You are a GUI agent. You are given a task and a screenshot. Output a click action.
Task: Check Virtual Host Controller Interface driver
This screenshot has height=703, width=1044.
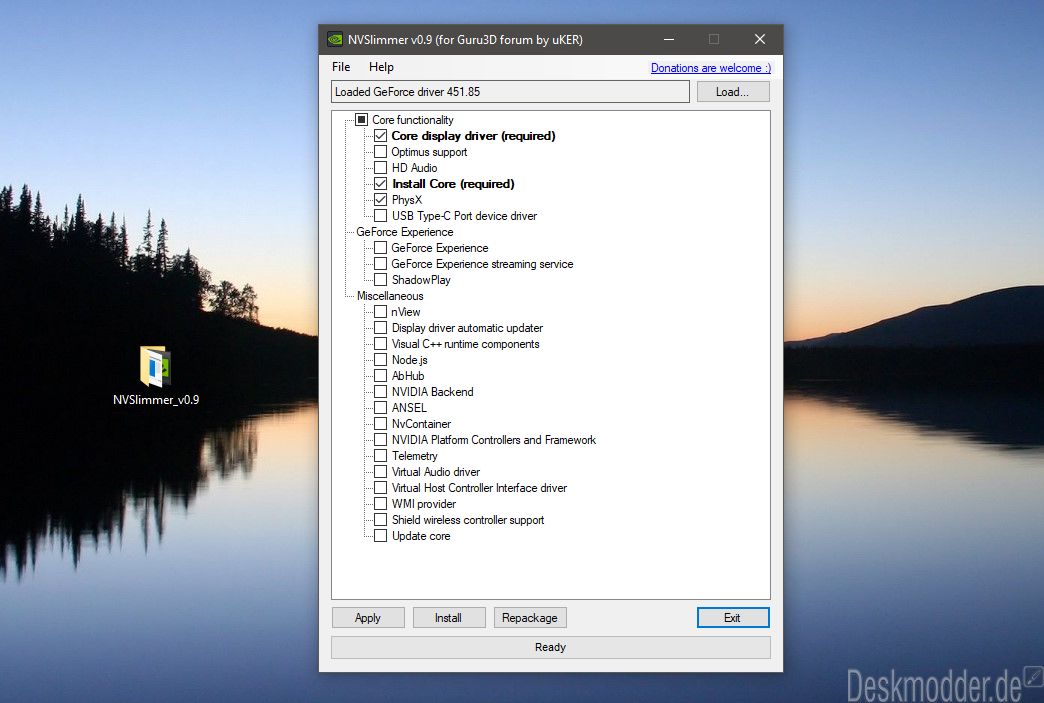pyautogui.click(x=380, y=487)
